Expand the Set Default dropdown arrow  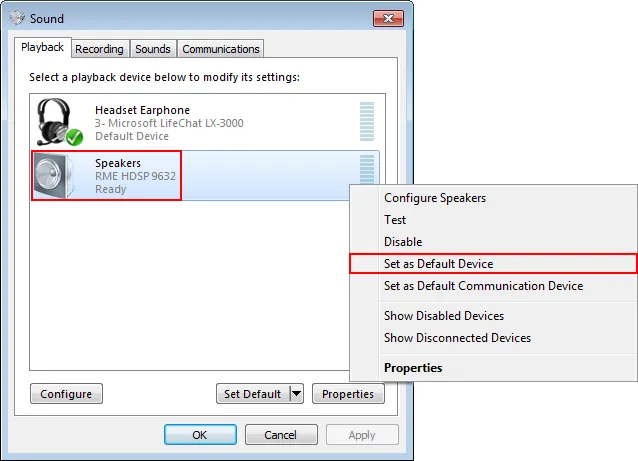click(296, 394)
